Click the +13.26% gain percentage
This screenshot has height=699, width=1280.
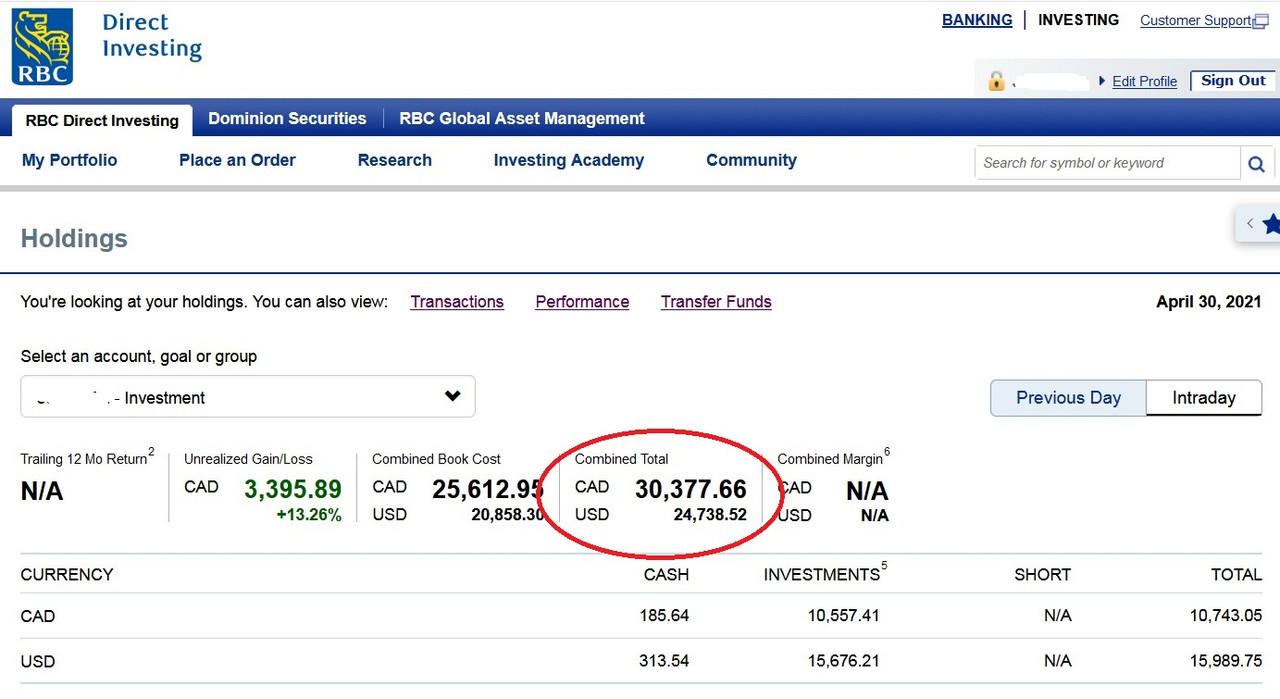tap(309, 516)
